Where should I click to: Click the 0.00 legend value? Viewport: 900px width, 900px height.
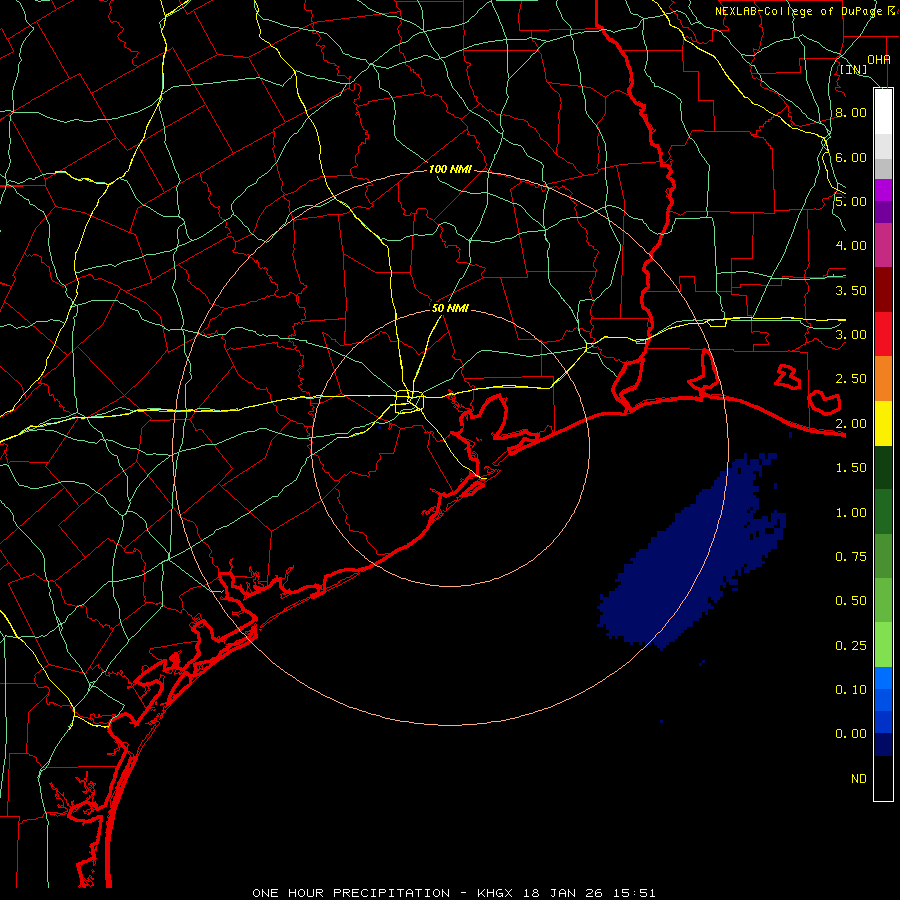851,734
